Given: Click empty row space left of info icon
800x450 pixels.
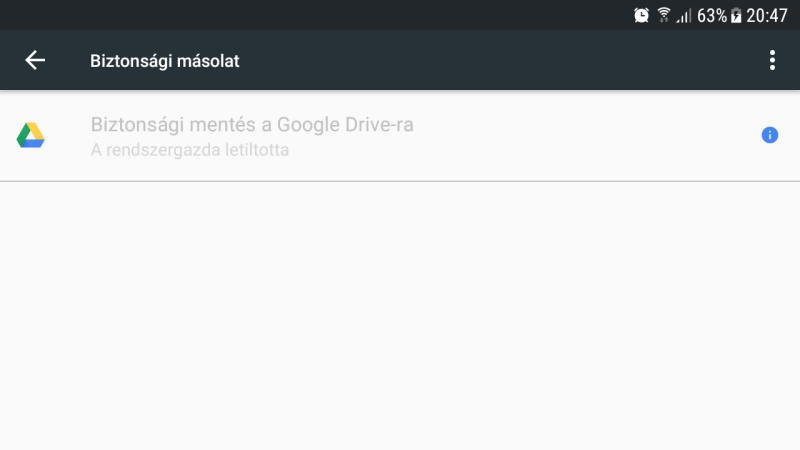Looking at the screenshot, I should 600,135.
